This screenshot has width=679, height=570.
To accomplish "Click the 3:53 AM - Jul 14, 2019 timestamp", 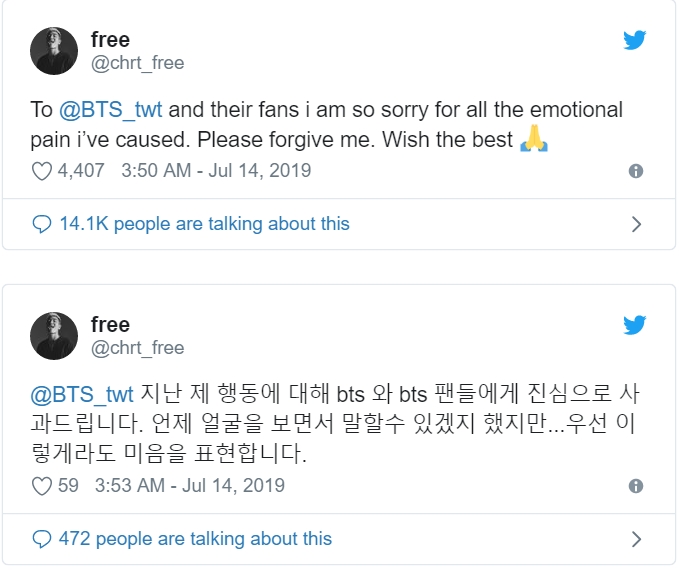I will pos(189,486).
